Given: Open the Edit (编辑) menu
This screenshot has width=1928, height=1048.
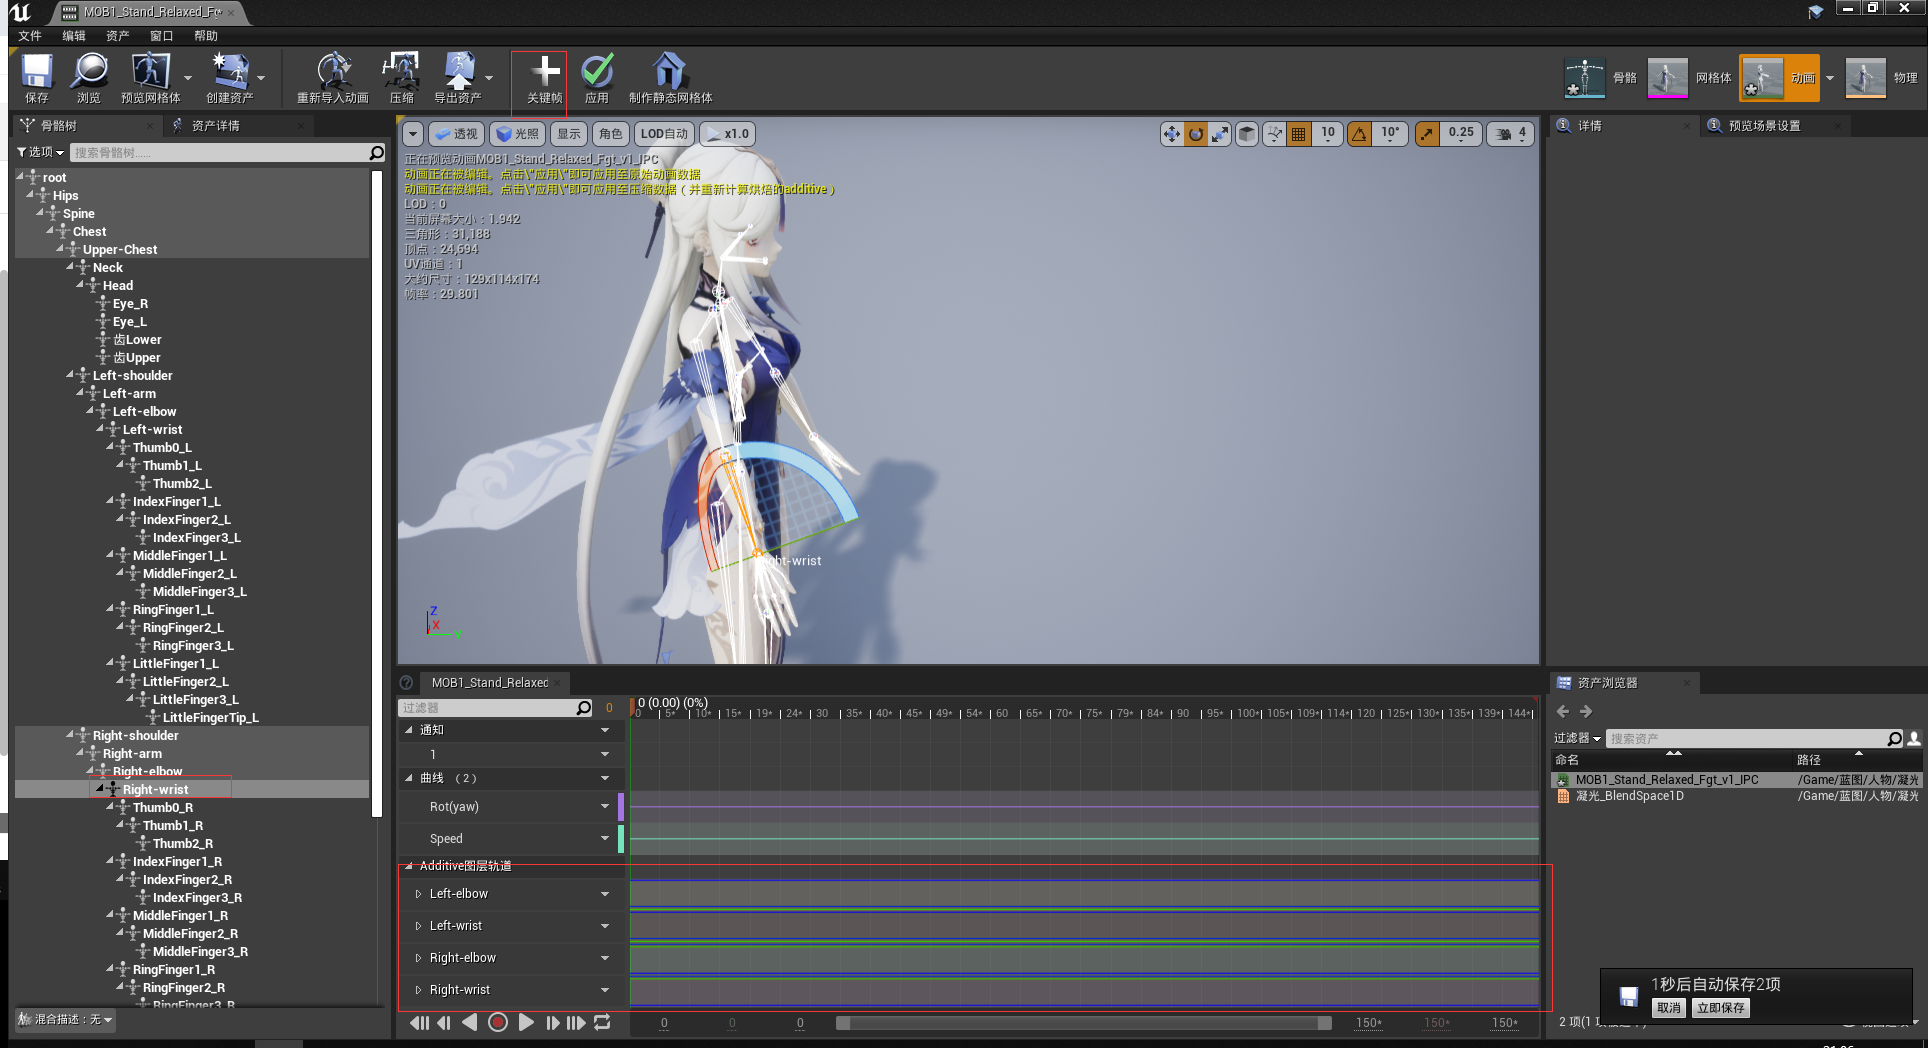Looking at the screenshot, I should [74, 36].
